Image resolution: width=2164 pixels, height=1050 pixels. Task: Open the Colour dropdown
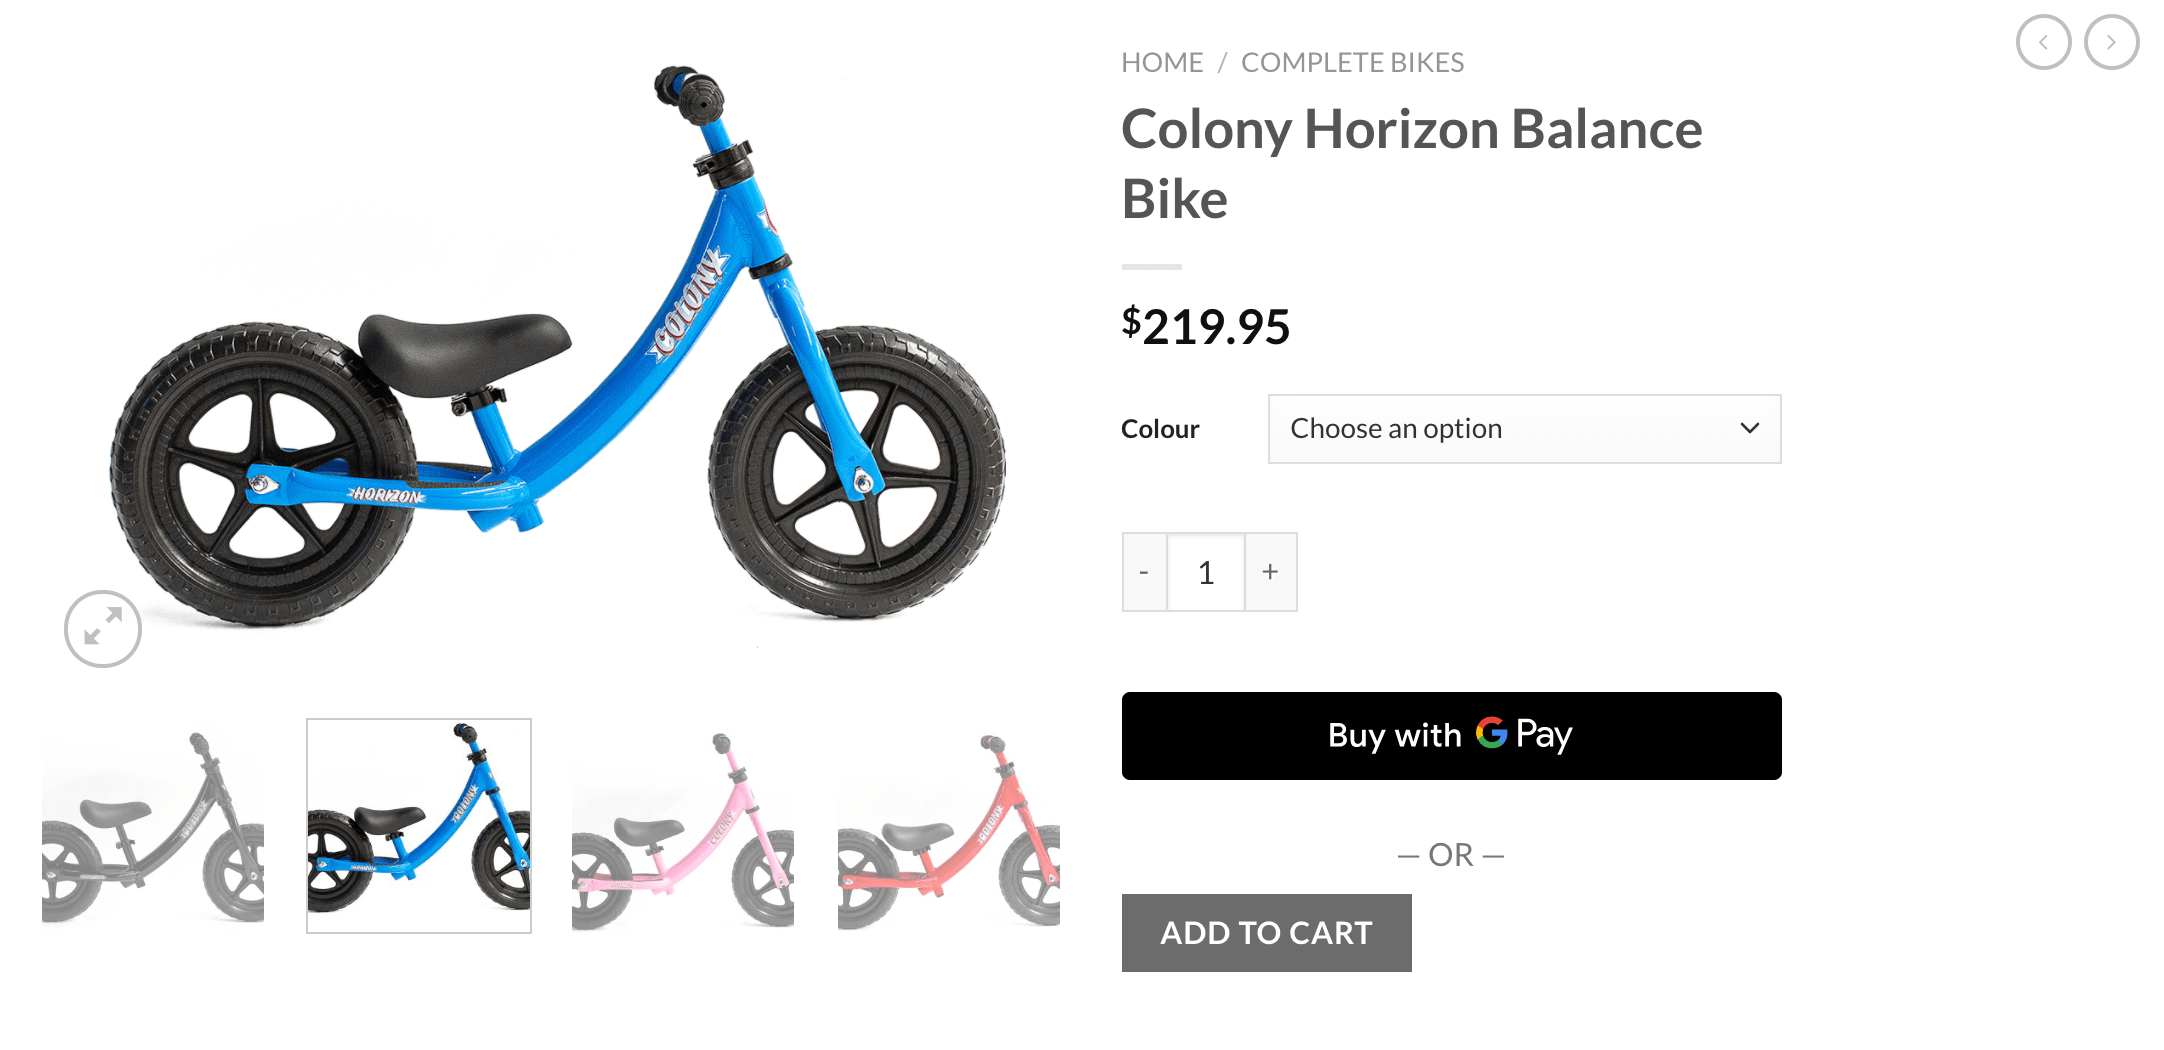point(1523,428)
